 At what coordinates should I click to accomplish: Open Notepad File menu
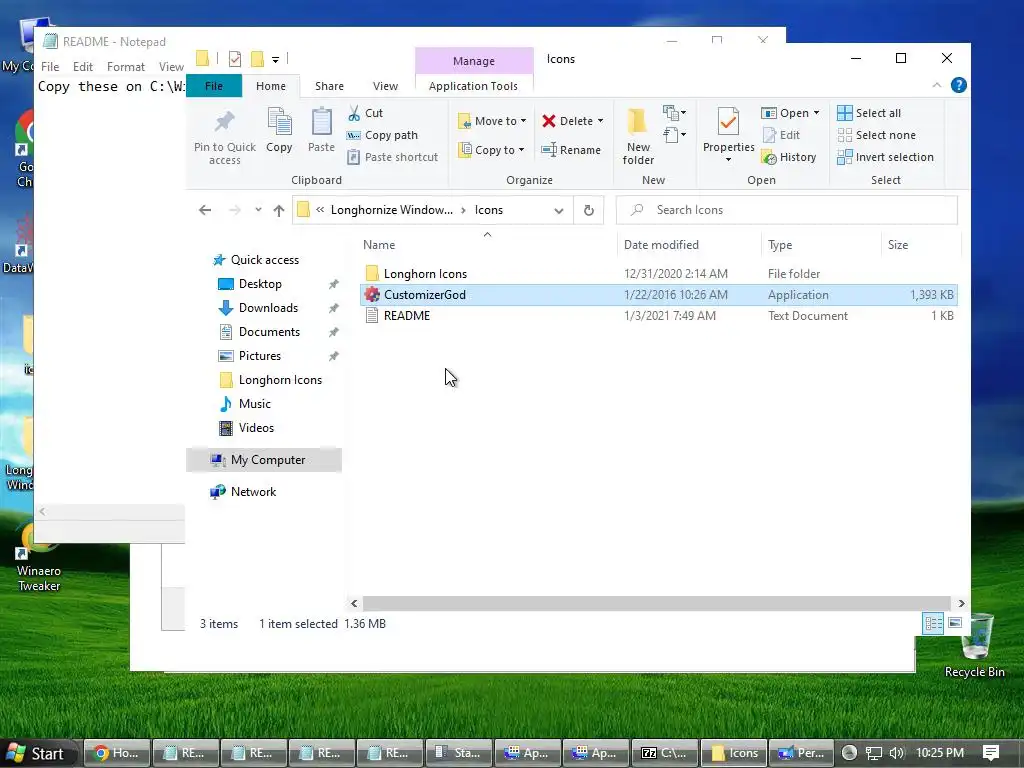(x=50, y=67)
